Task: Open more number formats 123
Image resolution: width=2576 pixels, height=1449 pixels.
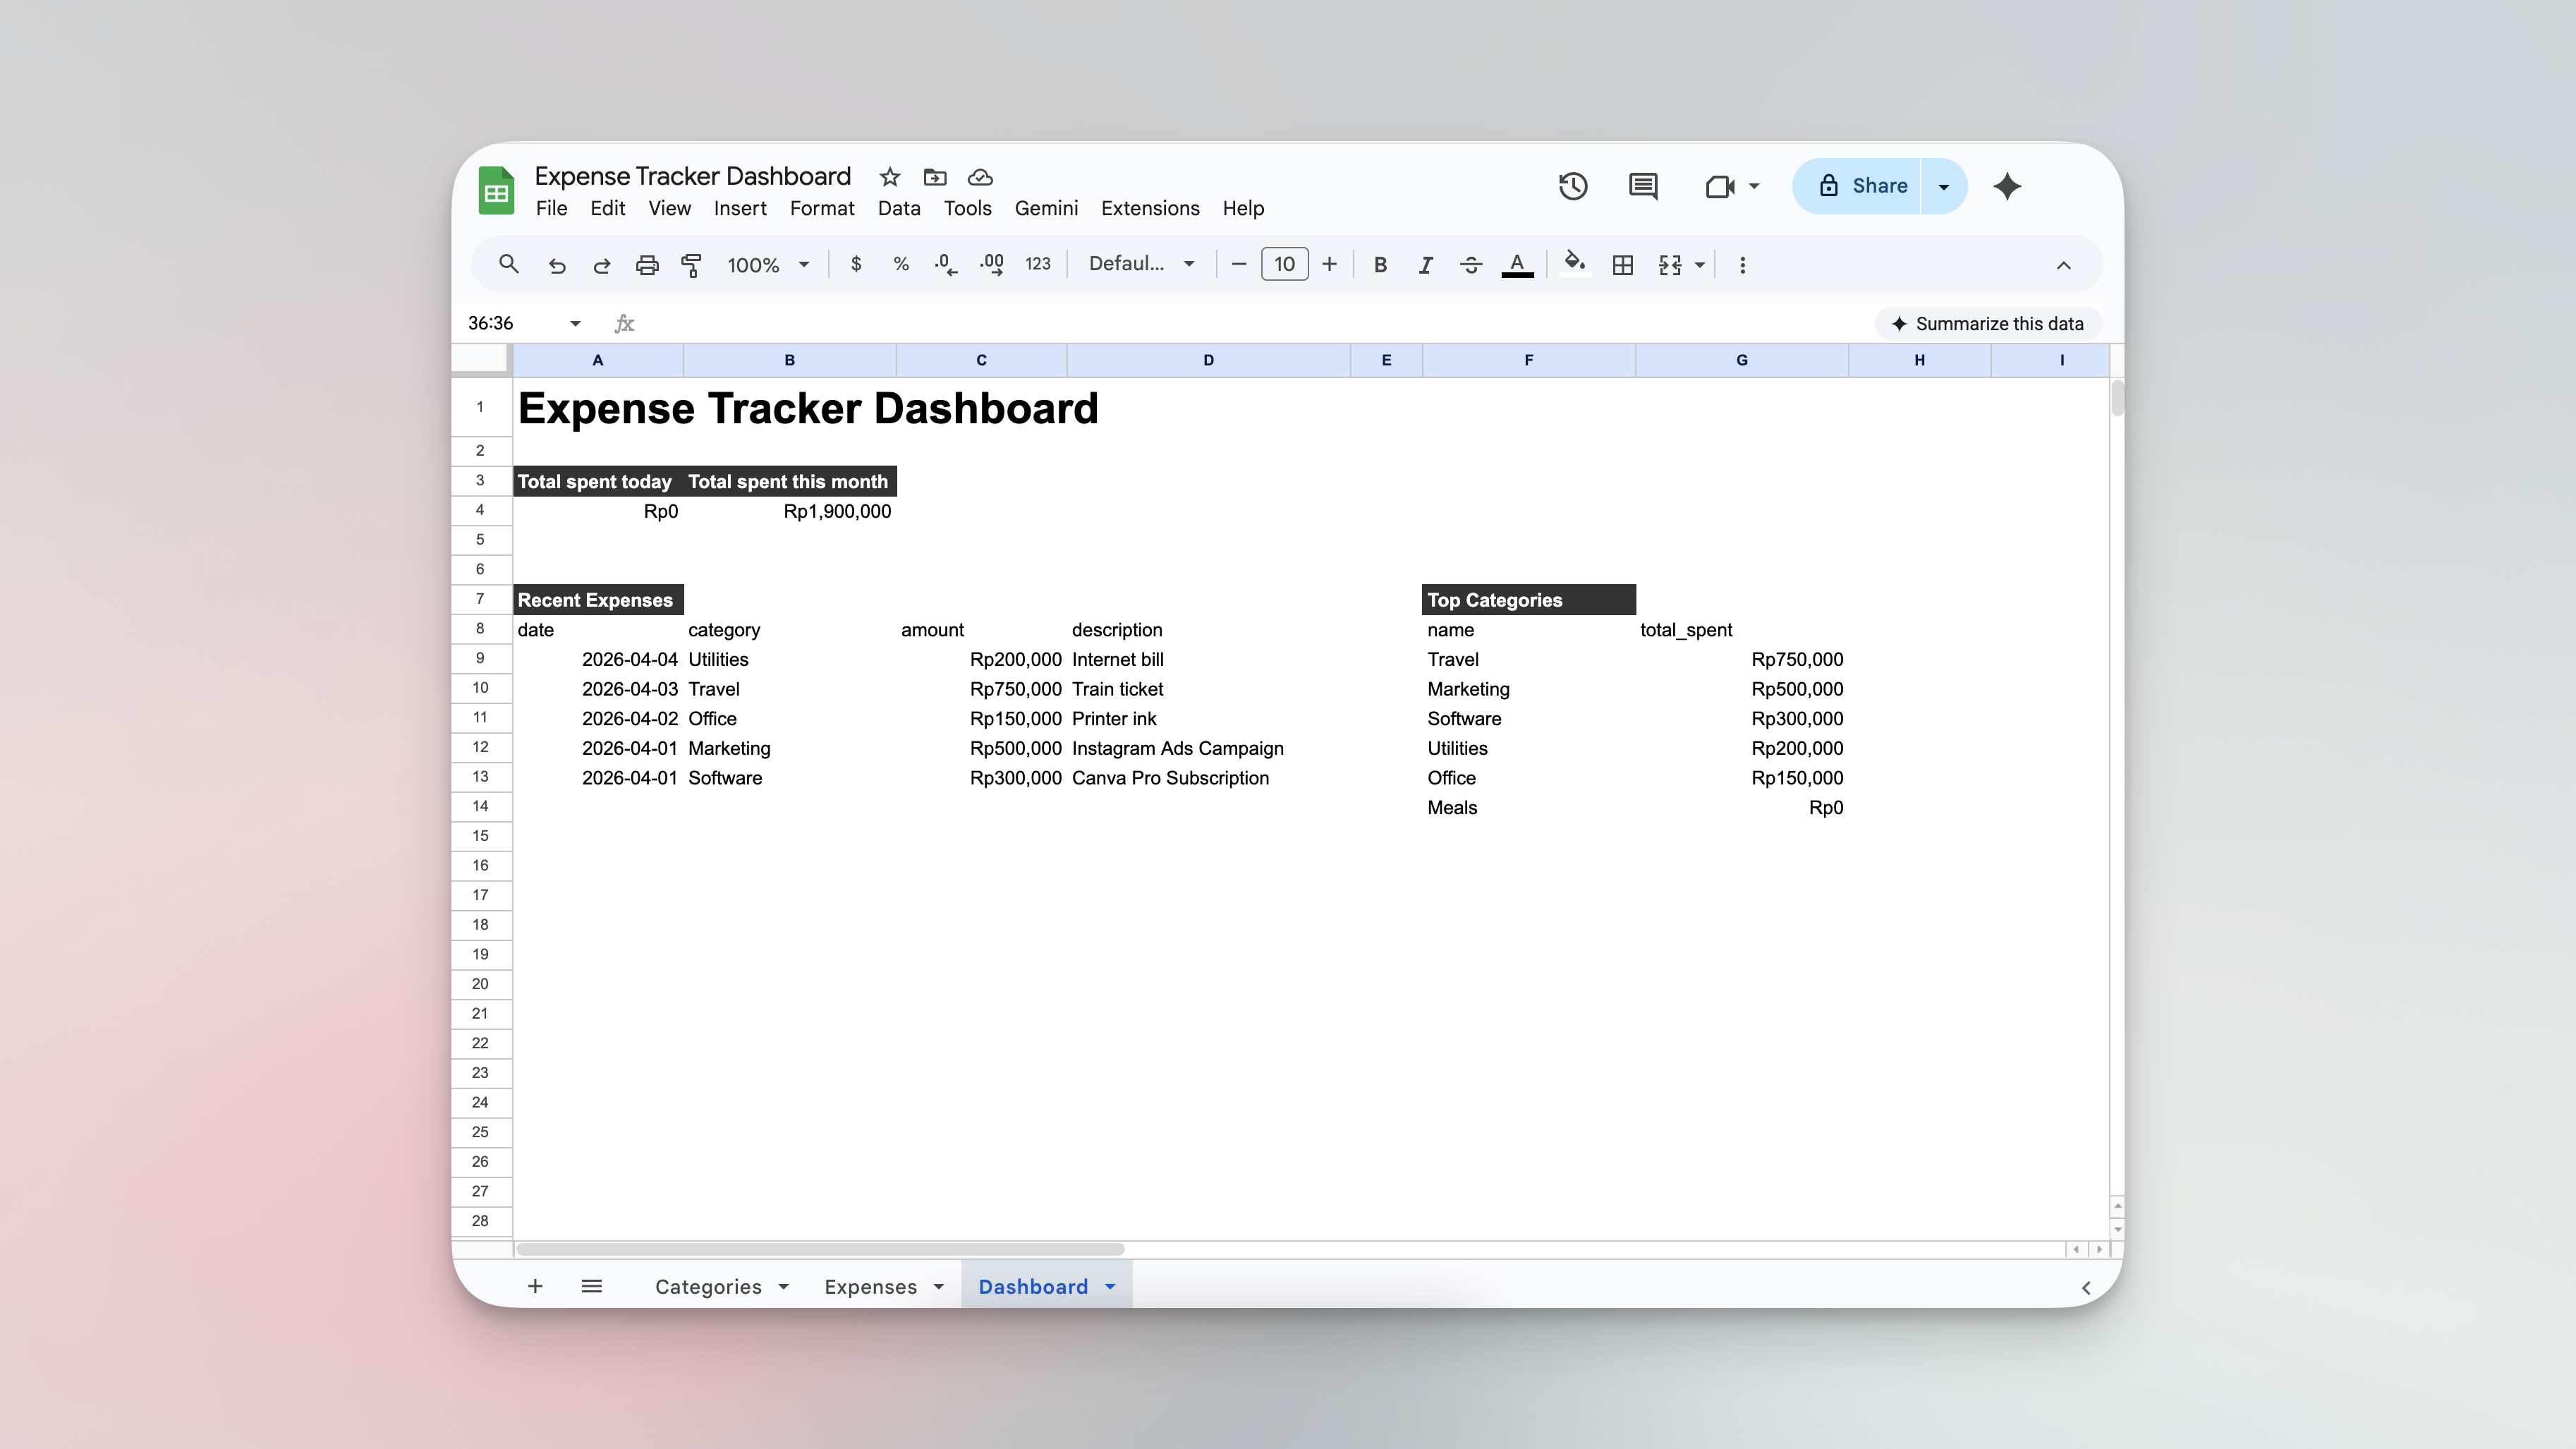Action: point(1038,264)
